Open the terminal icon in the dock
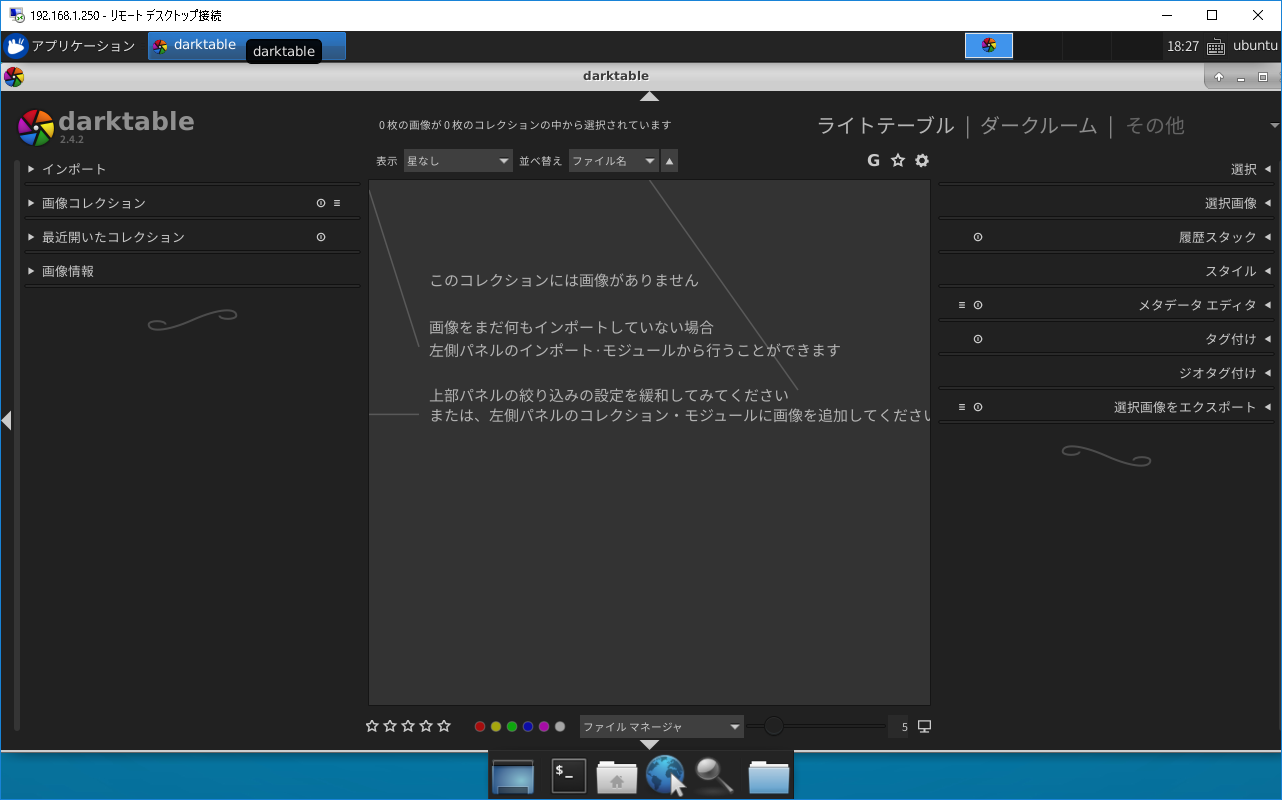Image resolution: width=1282 pixels, height=800 pixels. (567, 775)
